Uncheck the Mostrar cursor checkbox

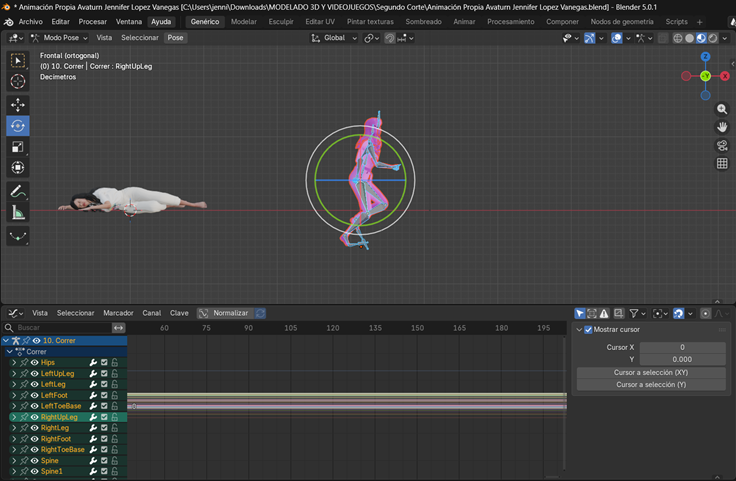[588, 329]
